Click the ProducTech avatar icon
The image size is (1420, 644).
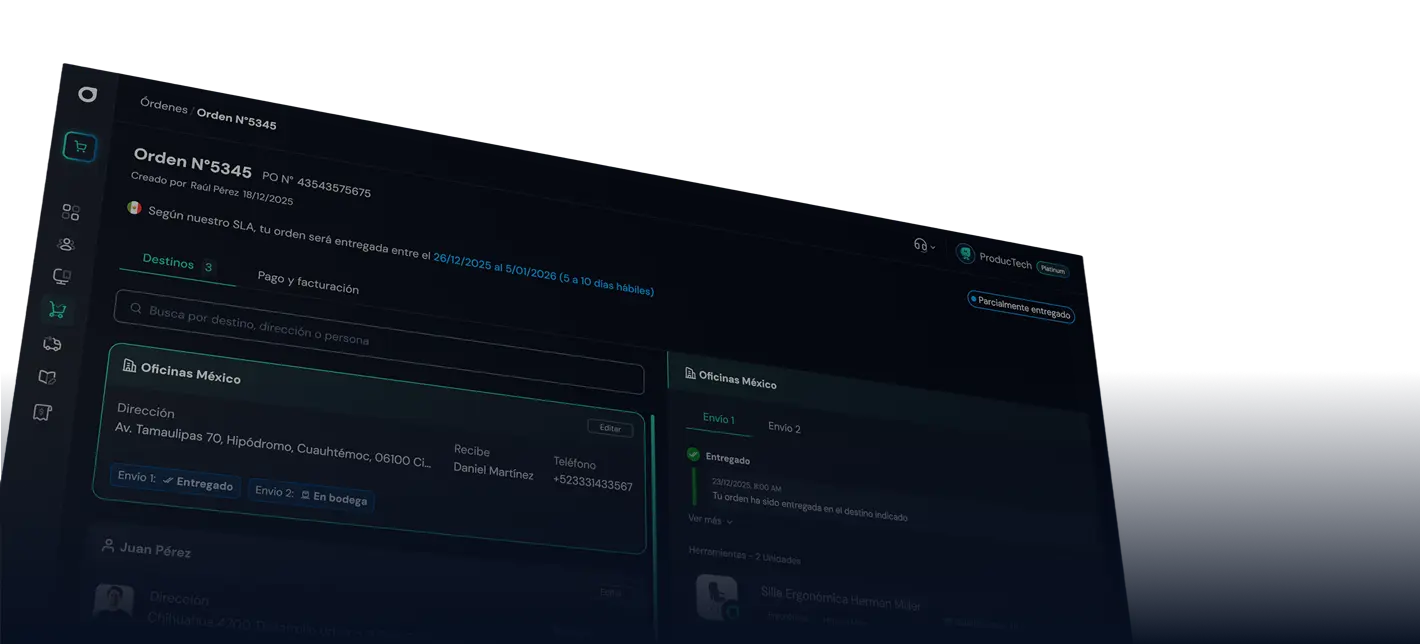[x=965, y=253]
